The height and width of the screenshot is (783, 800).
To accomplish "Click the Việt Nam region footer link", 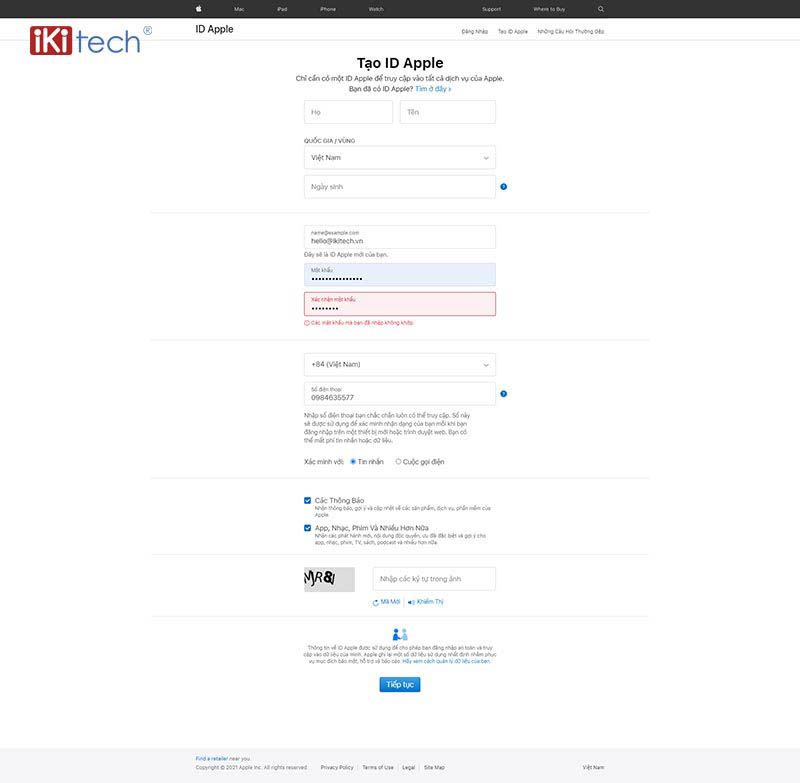I will (593, 767).
